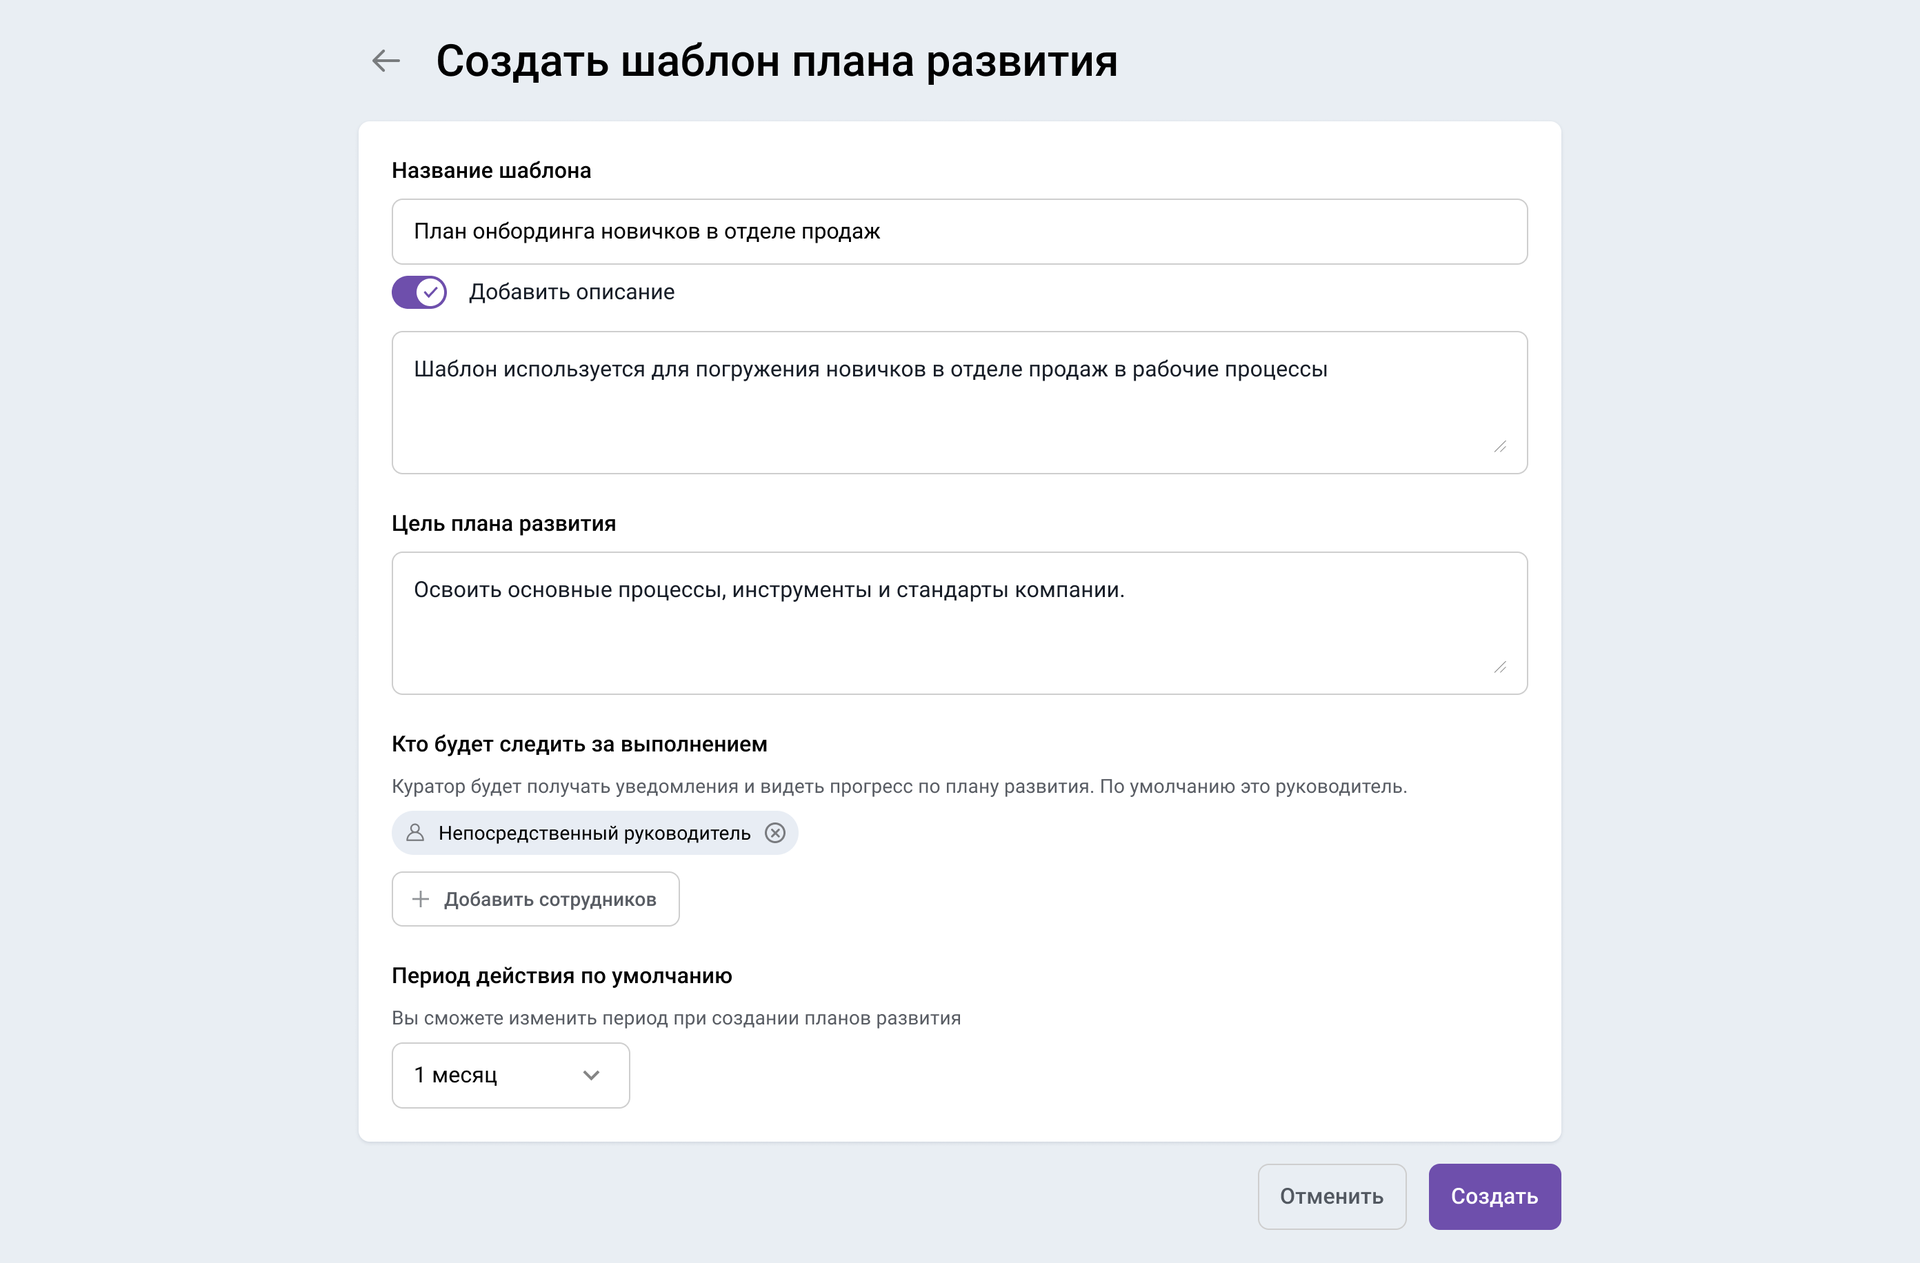1920x1263 pixels.
Task: Disable the "Добавить описание" toggle
Action: coord(418,292)
